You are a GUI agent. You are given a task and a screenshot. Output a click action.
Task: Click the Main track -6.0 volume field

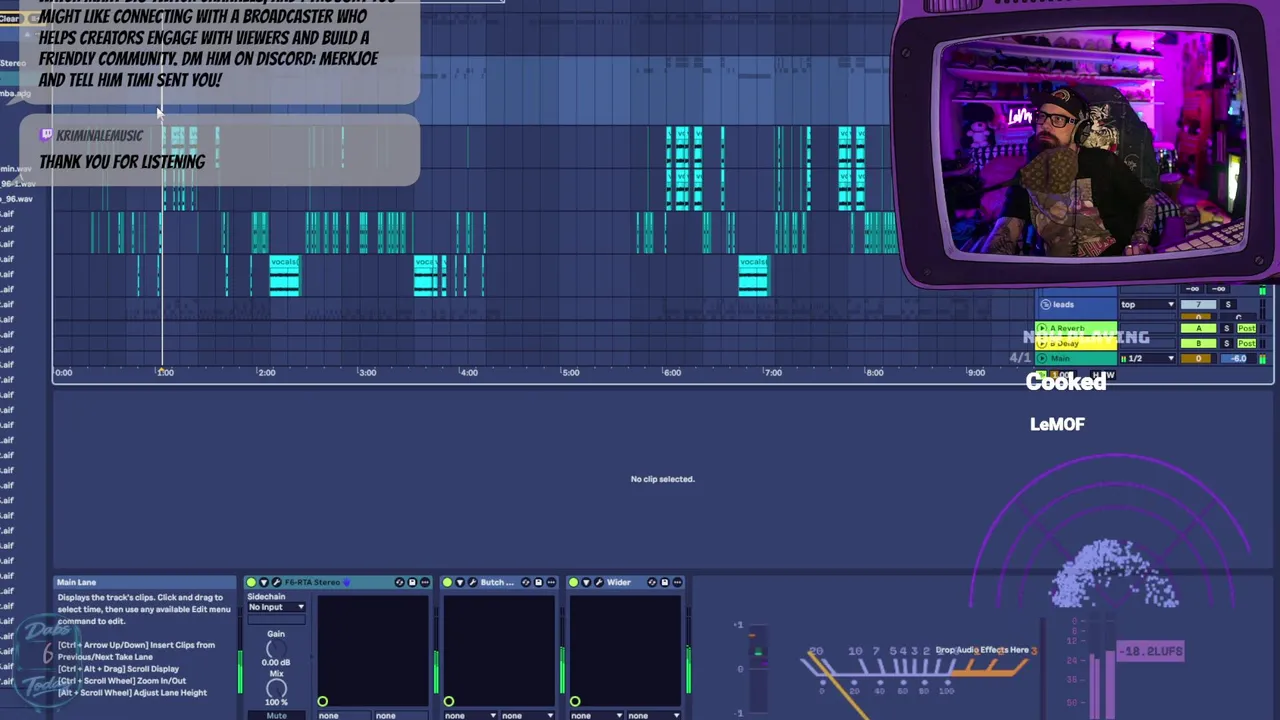(x=1238, y=358)
